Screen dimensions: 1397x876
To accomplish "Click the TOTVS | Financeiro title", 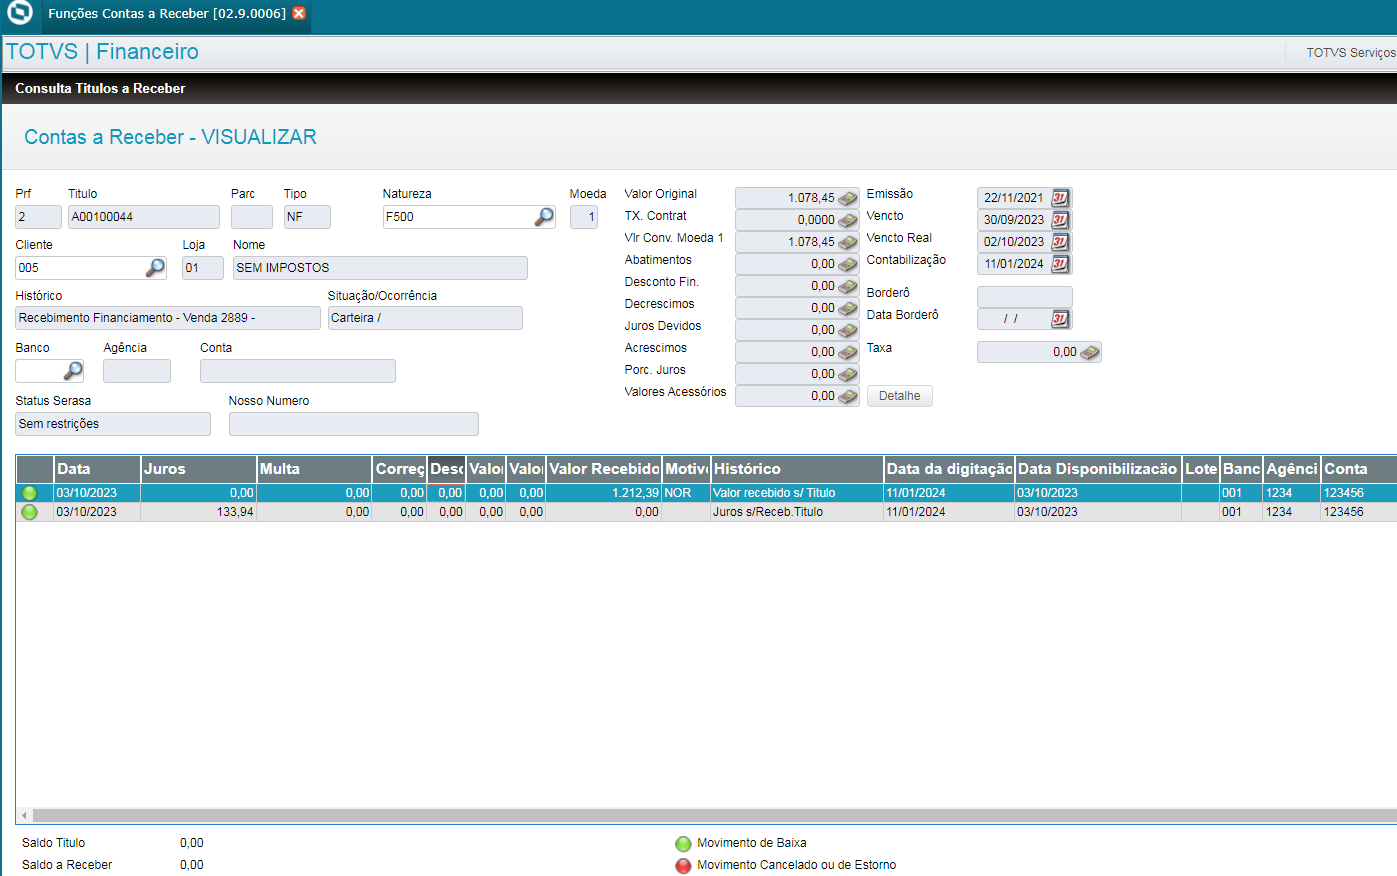I will pos(102,52).
